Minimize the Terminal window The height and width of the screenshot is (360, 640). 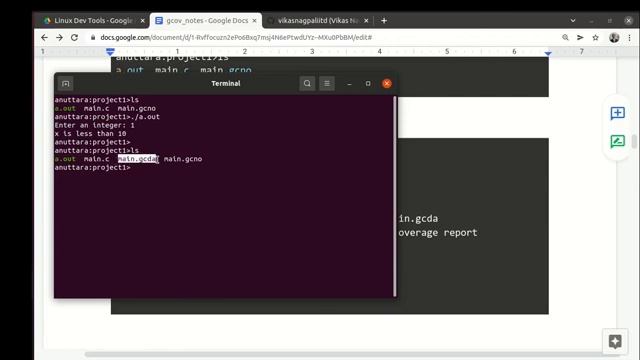click(x=349, y=84)
